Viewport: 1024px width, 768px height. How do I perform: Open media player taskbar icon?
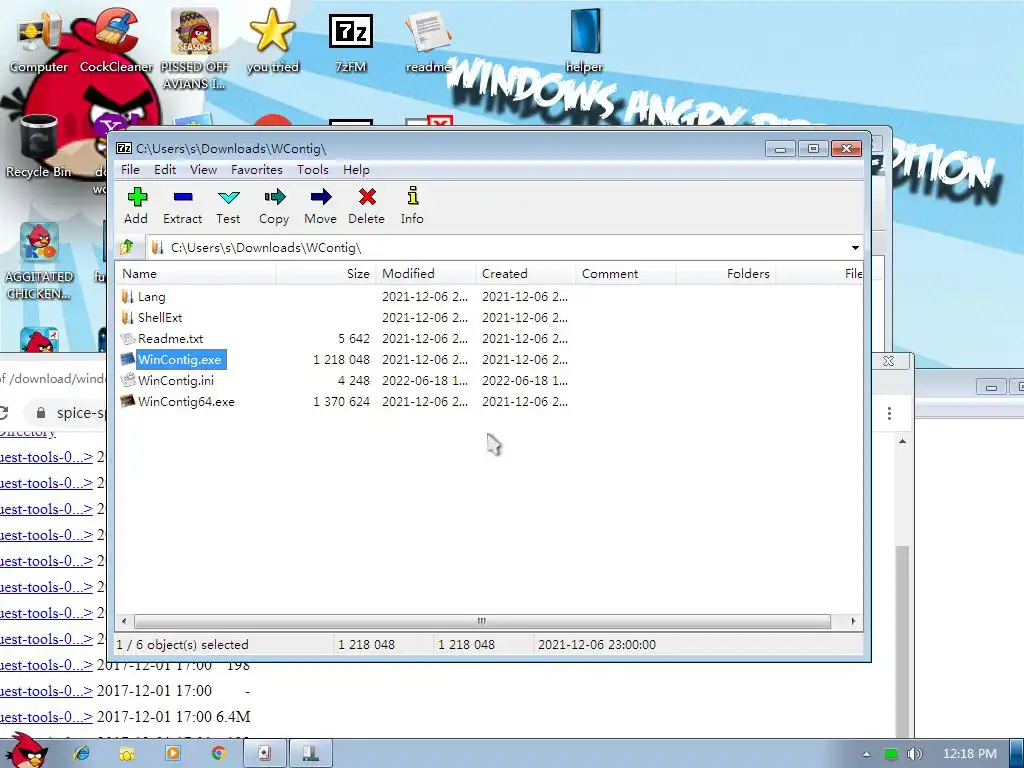point(172,753)
